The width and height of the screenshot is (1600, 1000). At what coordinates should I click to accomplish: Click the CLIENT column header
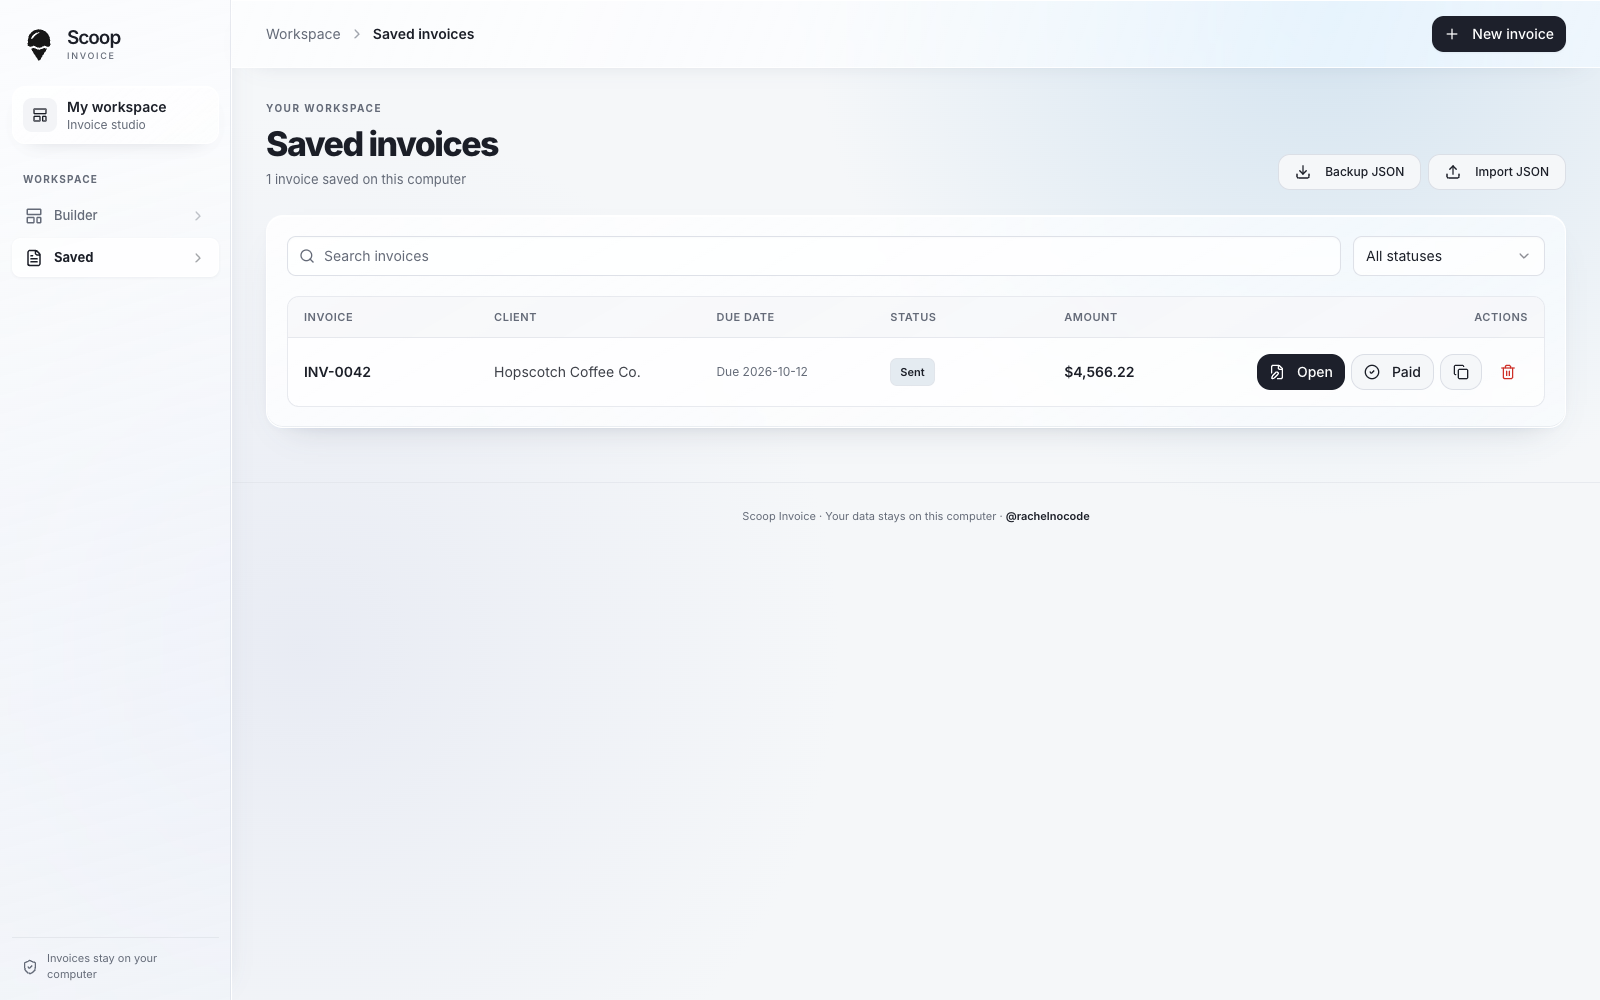click(515, 317)
